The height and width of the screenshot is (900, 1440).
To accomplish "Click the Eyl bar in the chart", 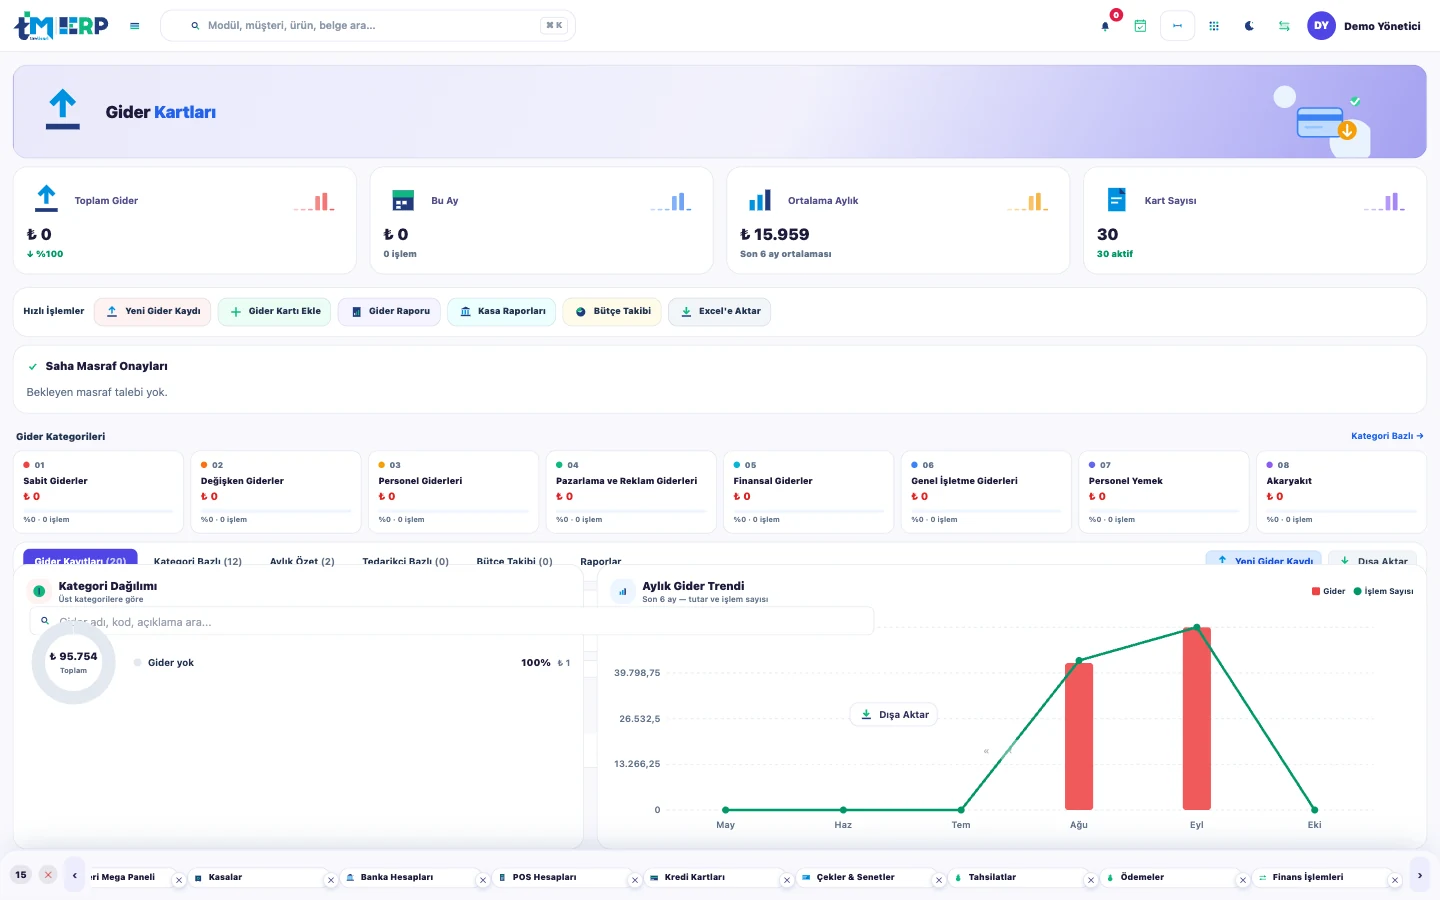I will pyautogui.click(x=1197, y=718).
